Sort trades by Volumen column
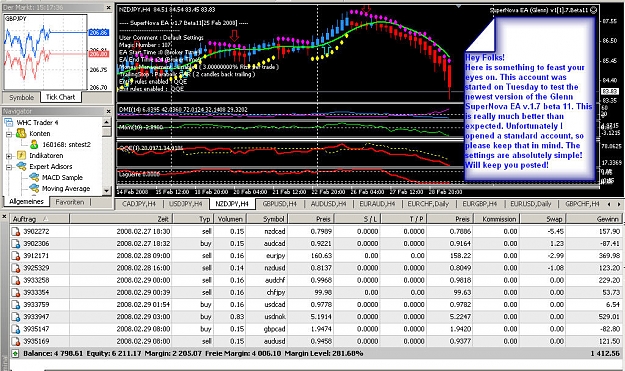The image size is (625, 371). coord(230,219)
